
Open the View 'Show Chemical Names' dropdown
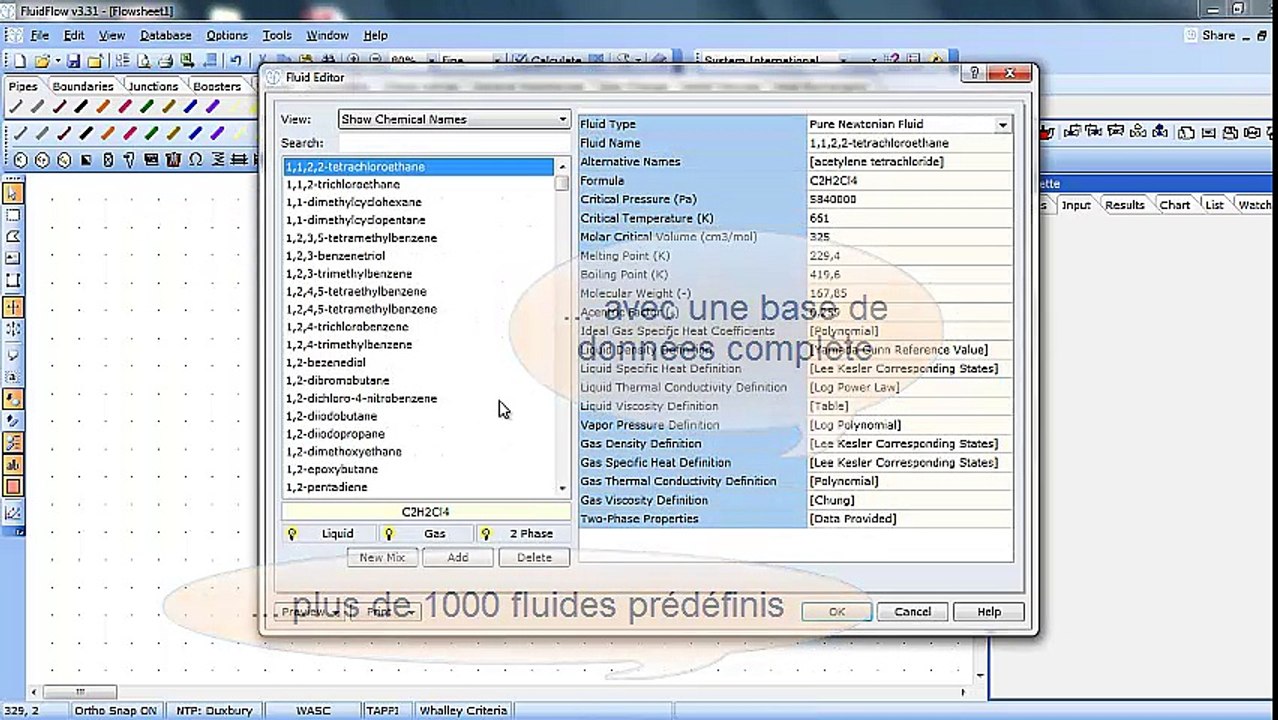pyautogui.click(x=454, y=119)
